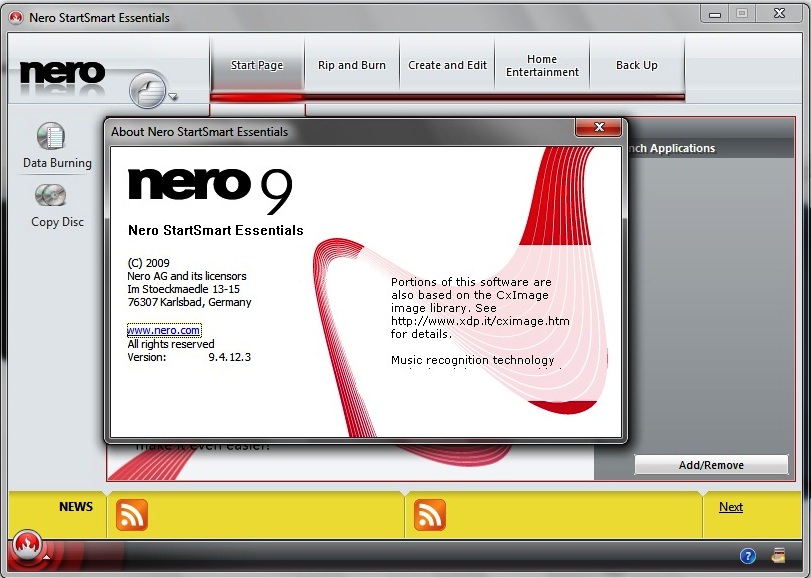Screen dimensions: 811x578
Task: Go to the Back Up tab
Action: 637,65
